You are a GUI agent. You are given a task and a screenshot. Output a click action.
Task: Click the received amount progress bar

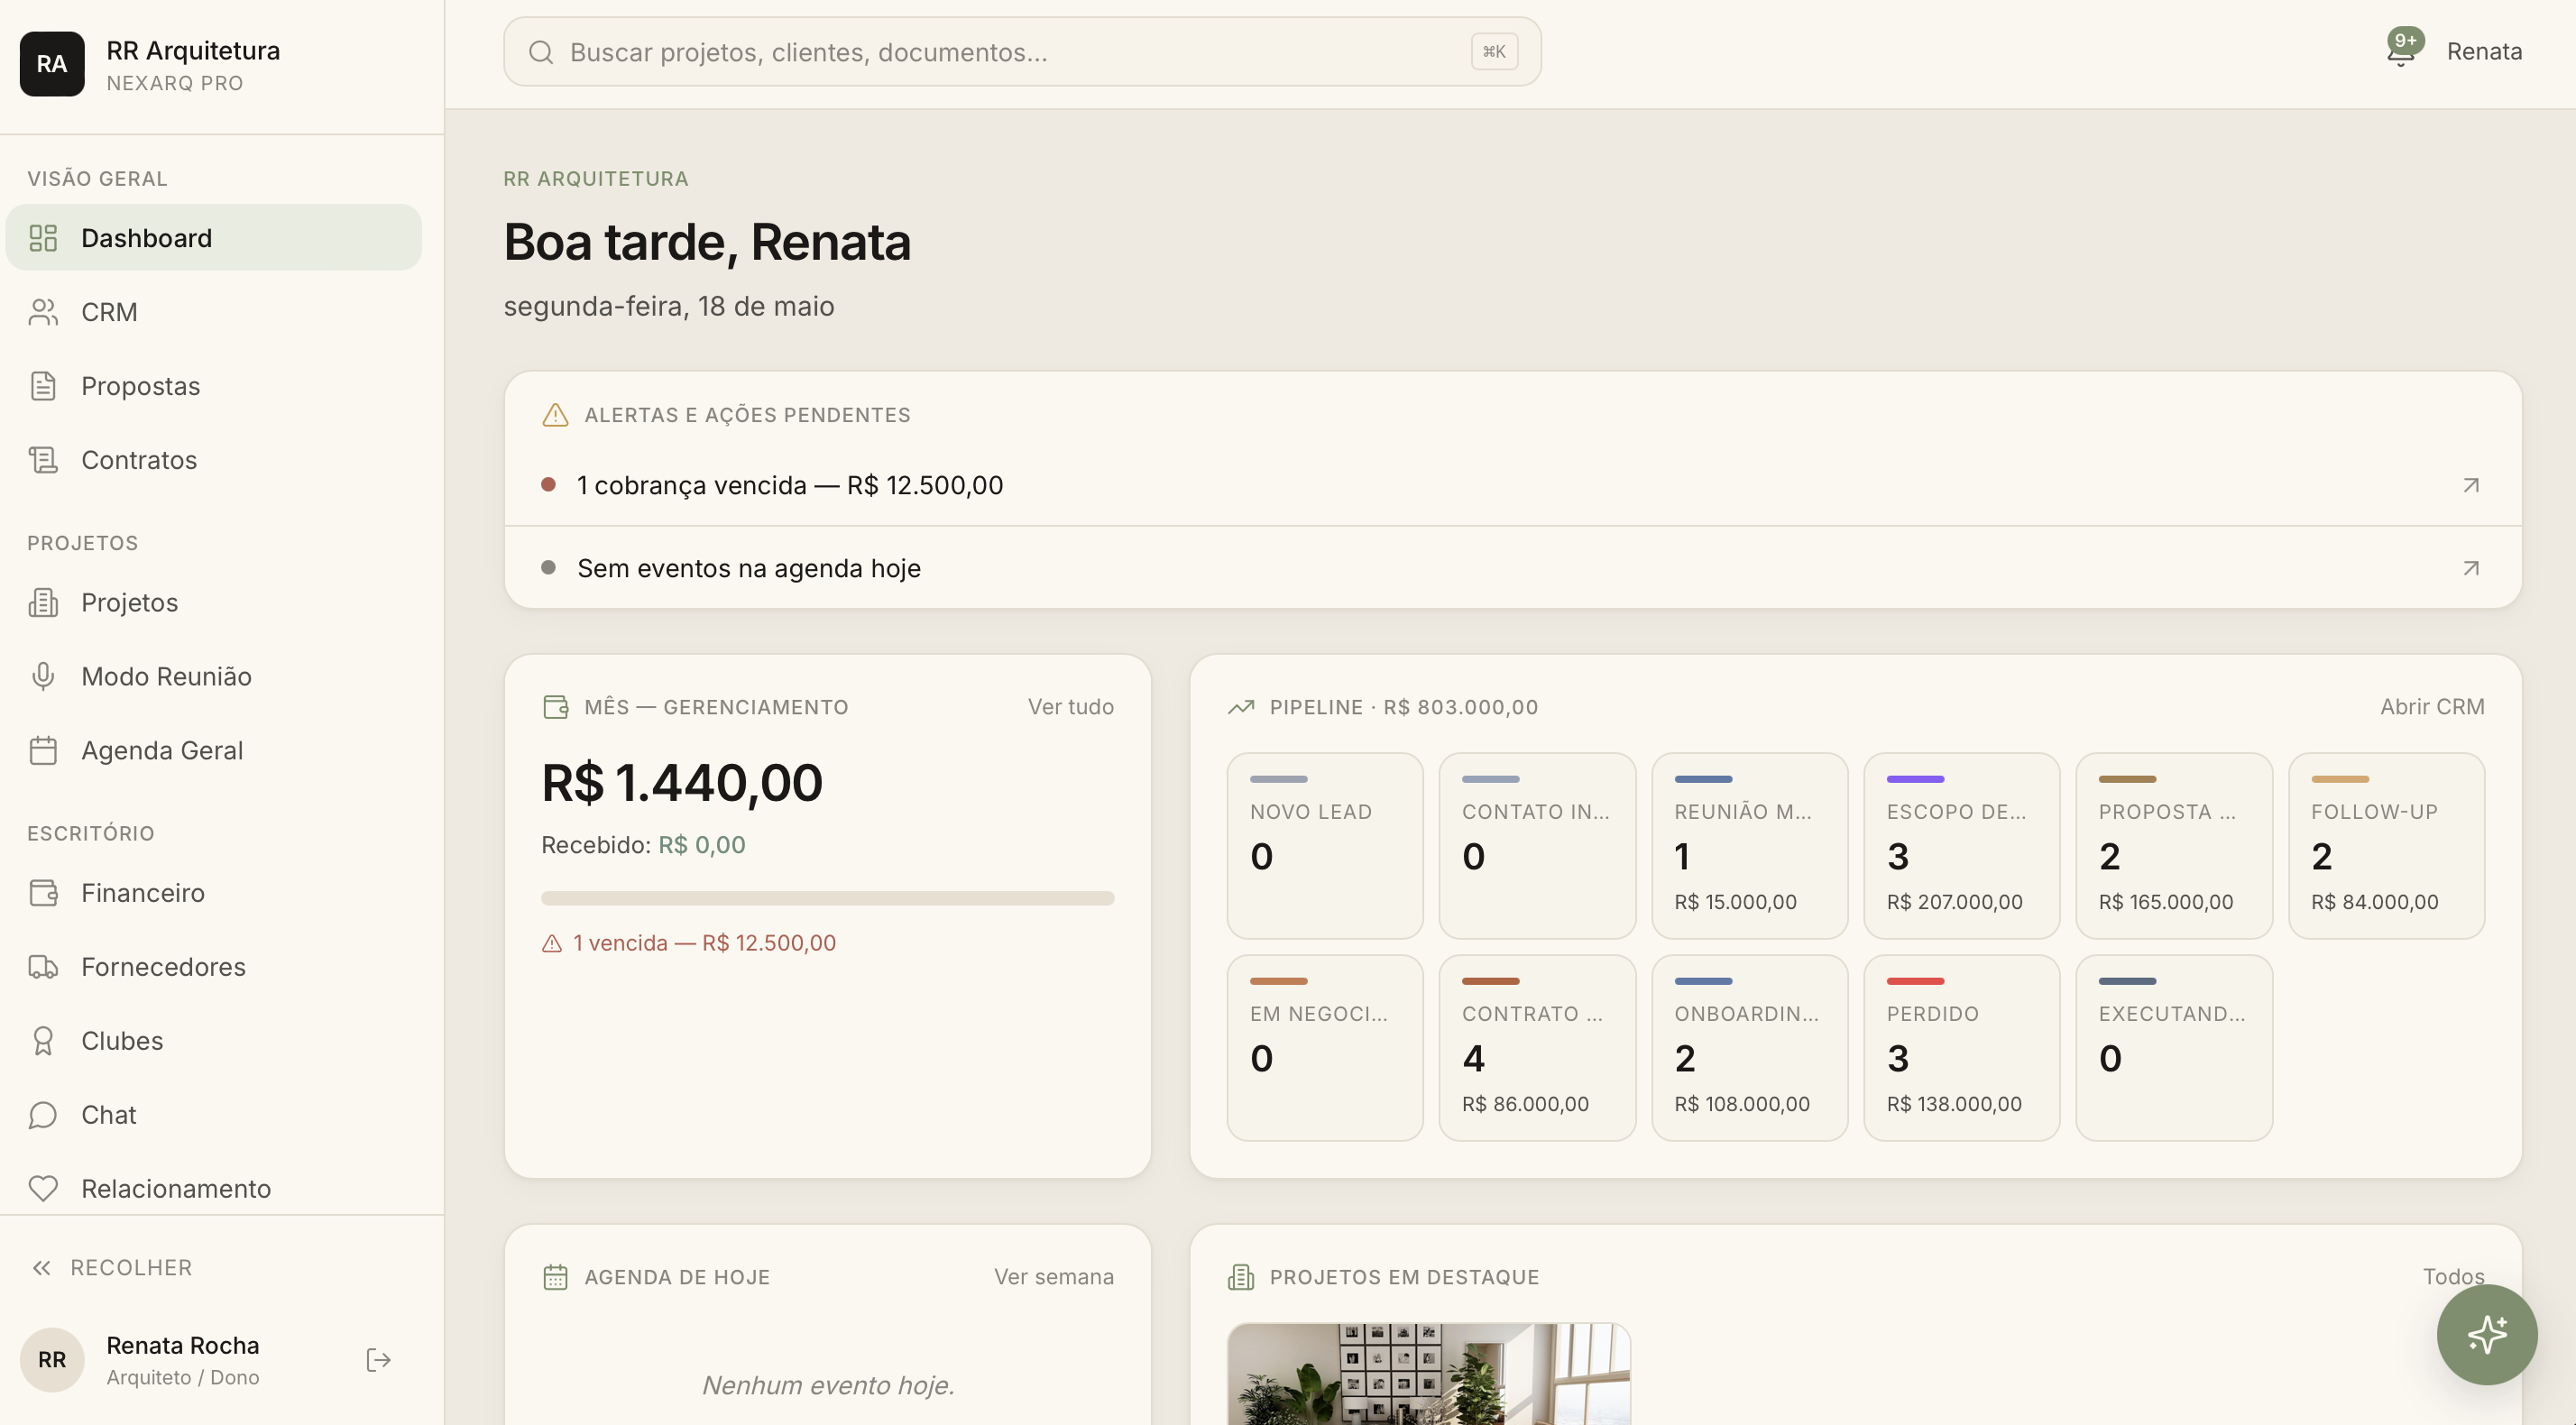pyautogui.click(x=828, y=898)
